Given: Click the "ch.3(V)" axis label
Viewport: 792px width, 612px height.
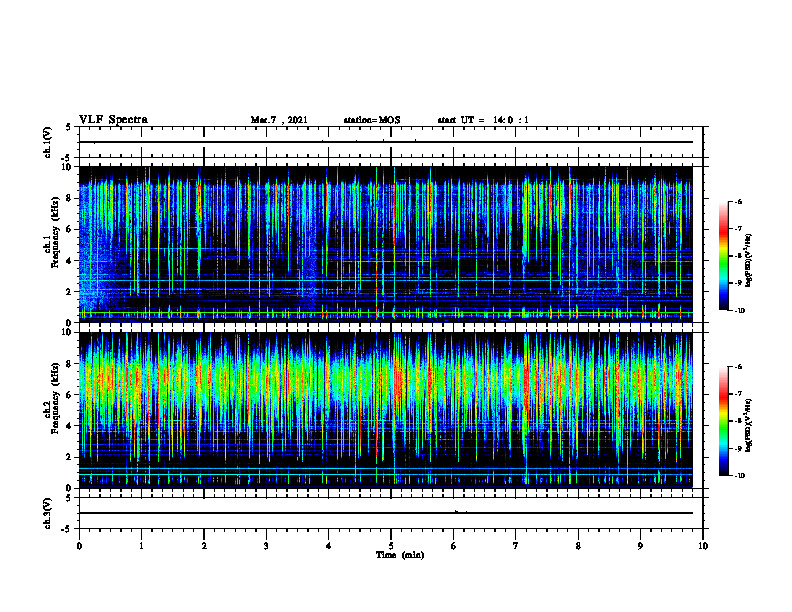Looking at the screenshot, I should pyautogui.click(x=47, y=514).
